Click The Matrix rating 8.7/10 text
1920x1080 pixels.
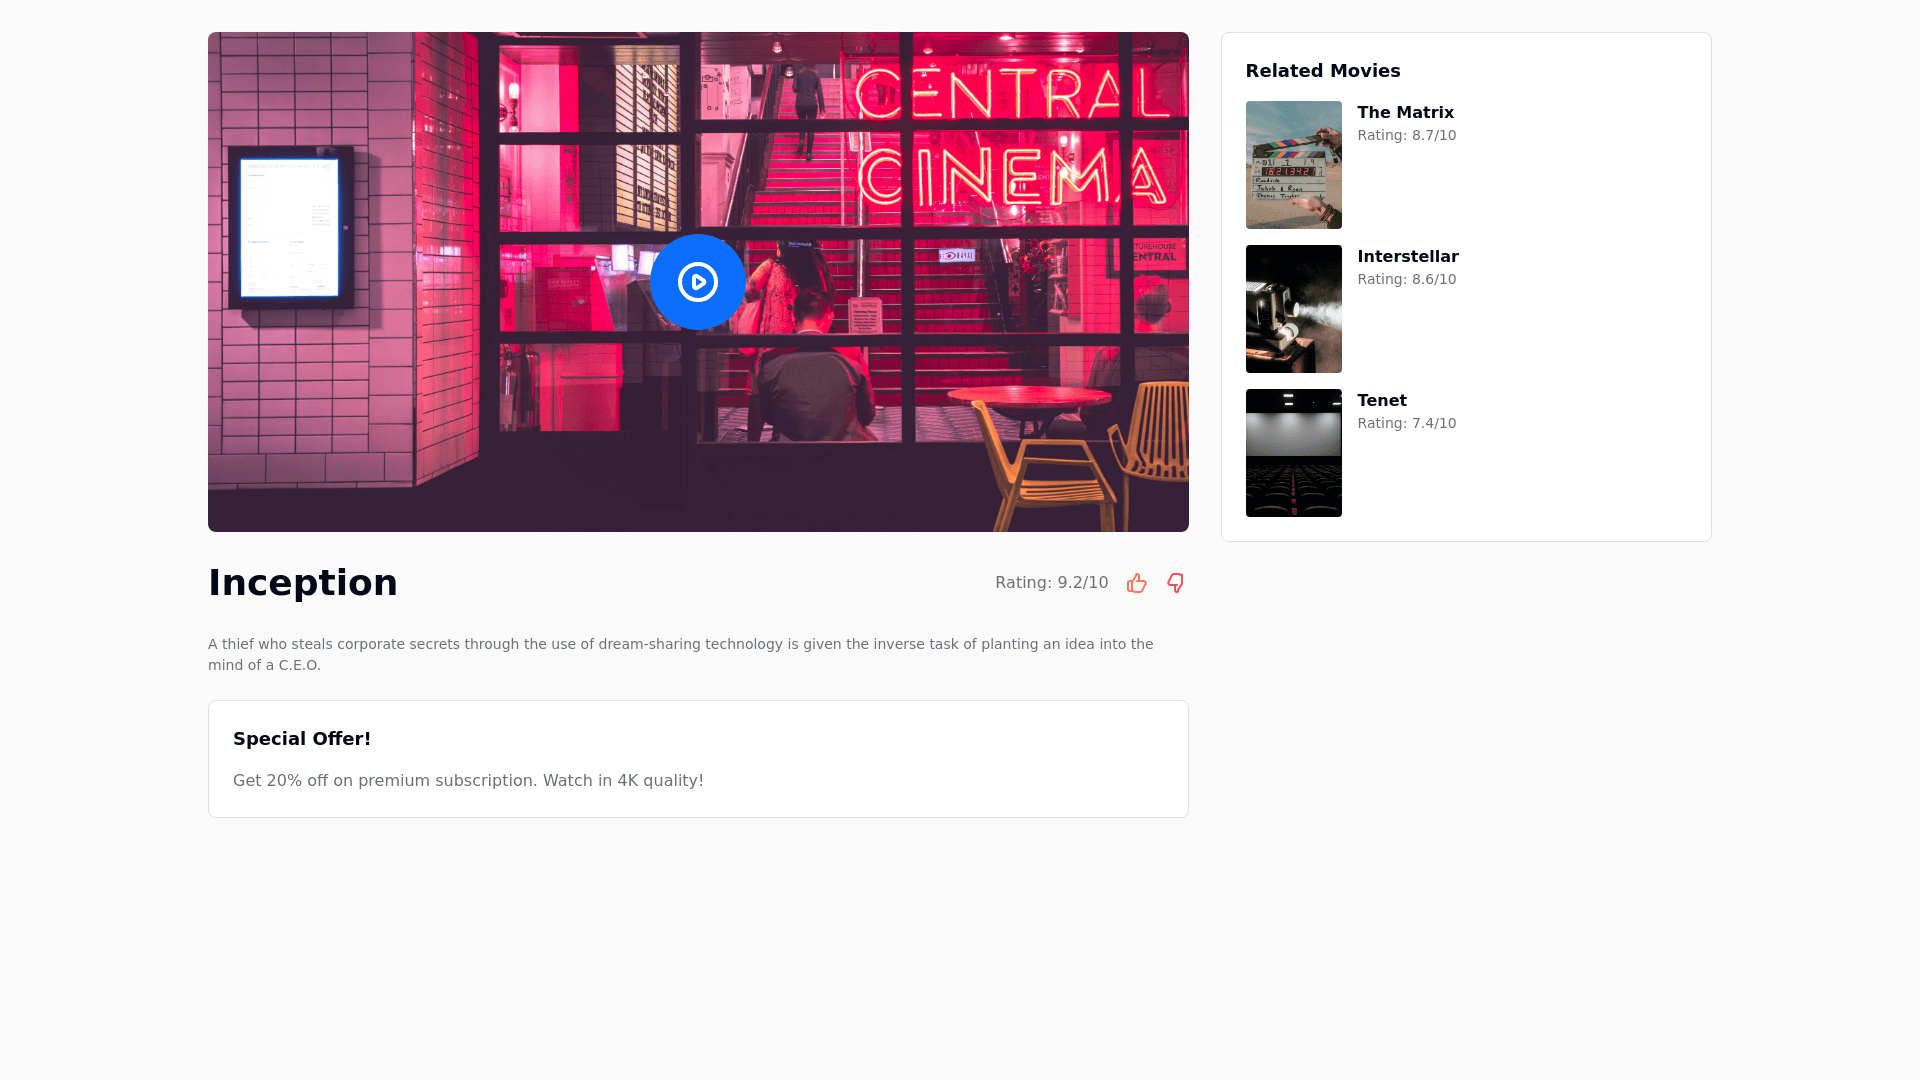point(1406,136)
